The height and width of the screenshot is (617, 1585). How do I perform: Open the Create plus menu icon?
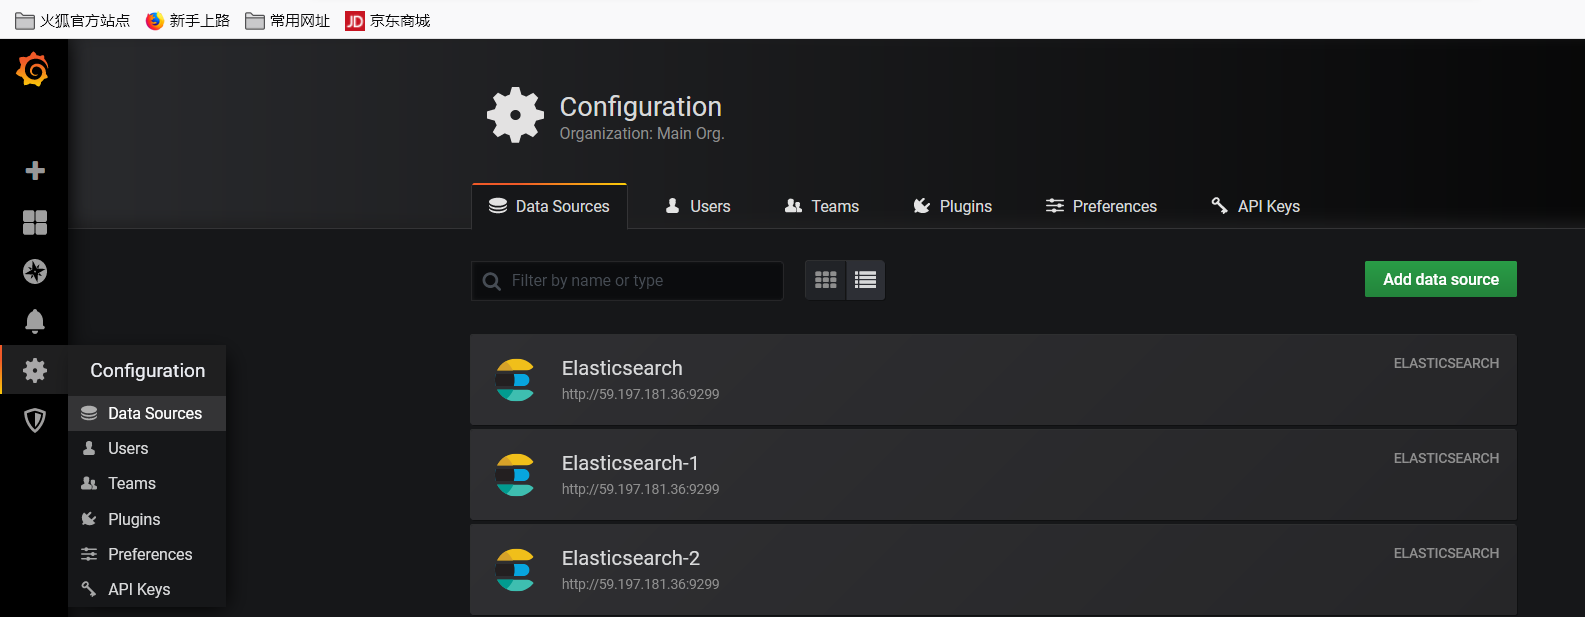(35, 171)
